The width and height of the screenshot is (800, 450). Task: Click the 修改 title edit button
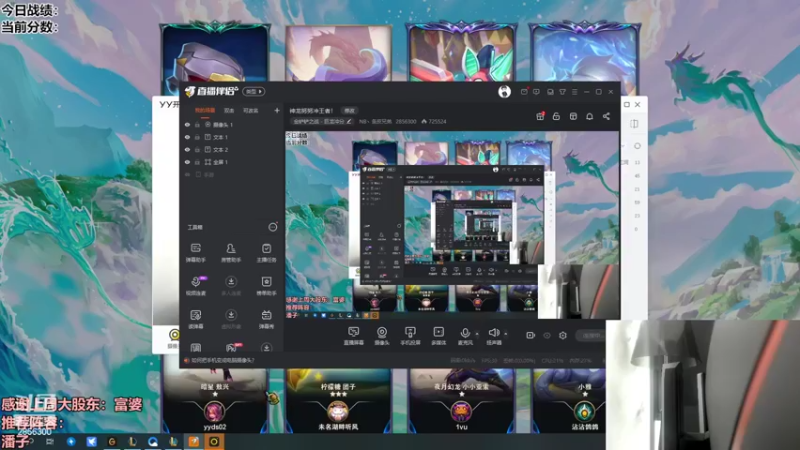(x=349, y=111)
